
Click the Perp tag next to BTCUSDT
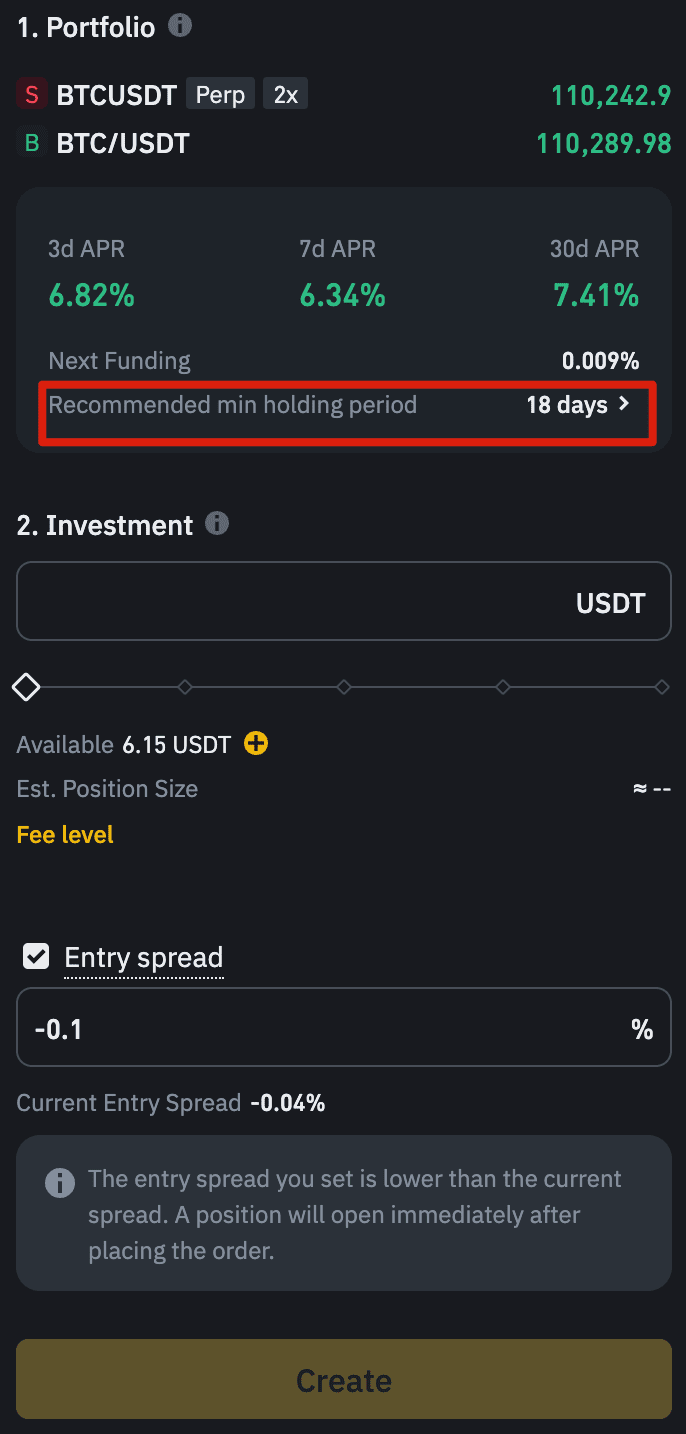point(220,94)
